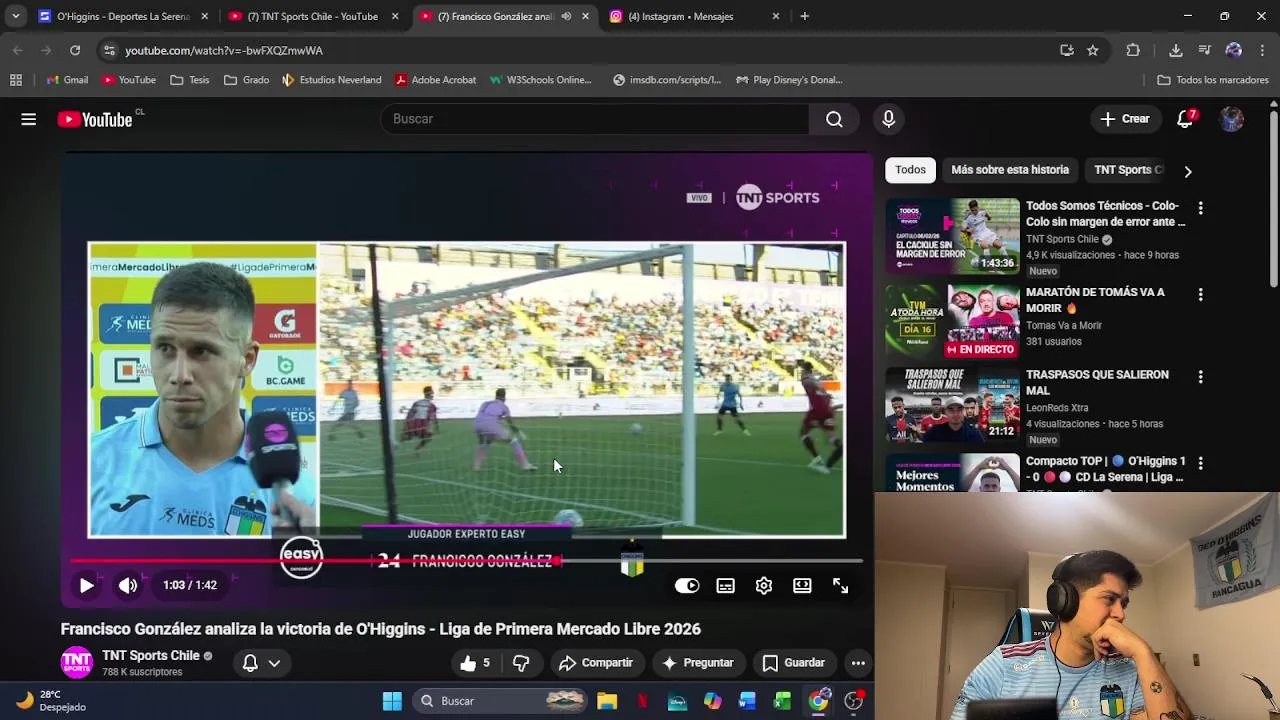Open the Windows Start menu
Image resolution: width=1280 pixels, height=720 pixels.
click(392, 701)
